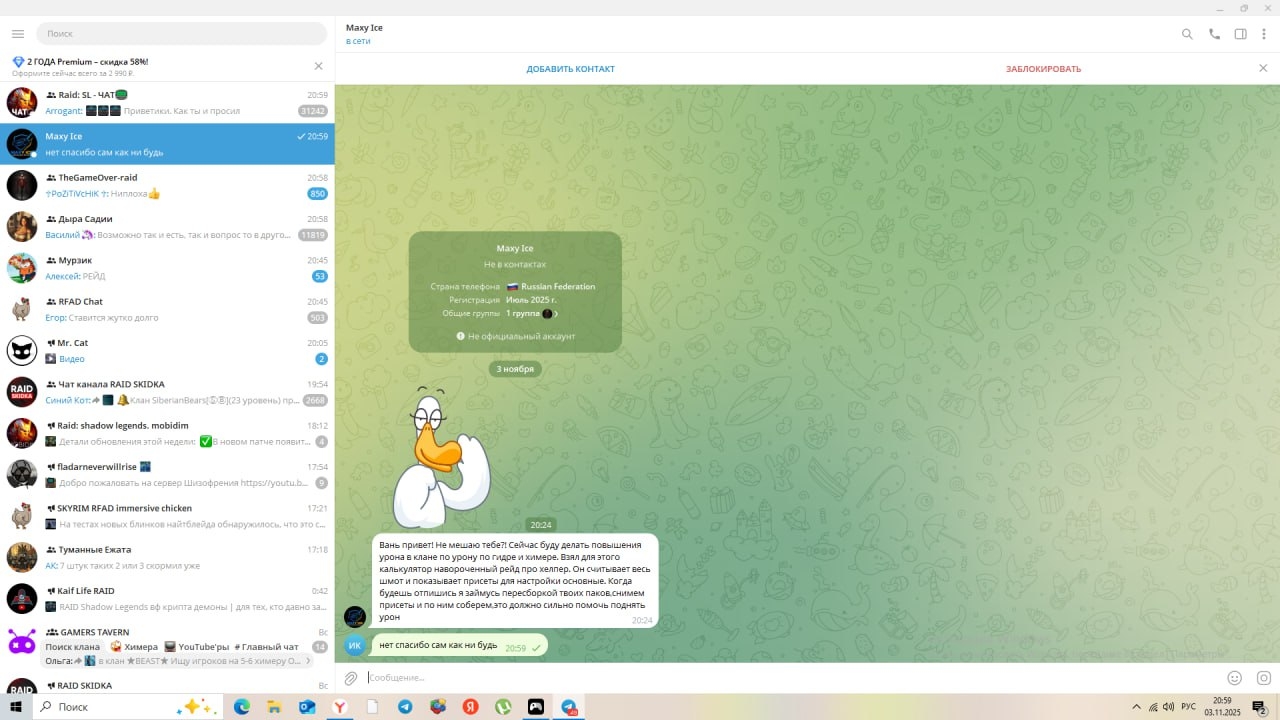Close the add contact / block bar
The width and height of the screenshot is (1280, 720).
(1263, 68)
